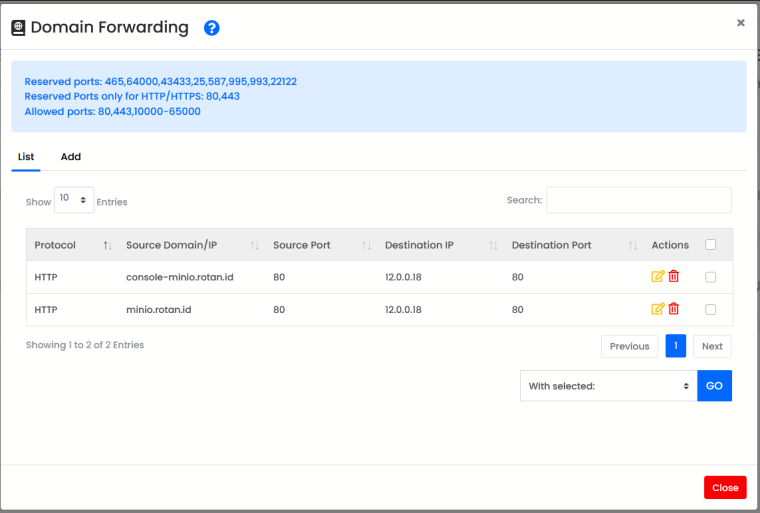Click the Destination IP column header
Viewport: 760px width, 513px height.
coord(441,245)
